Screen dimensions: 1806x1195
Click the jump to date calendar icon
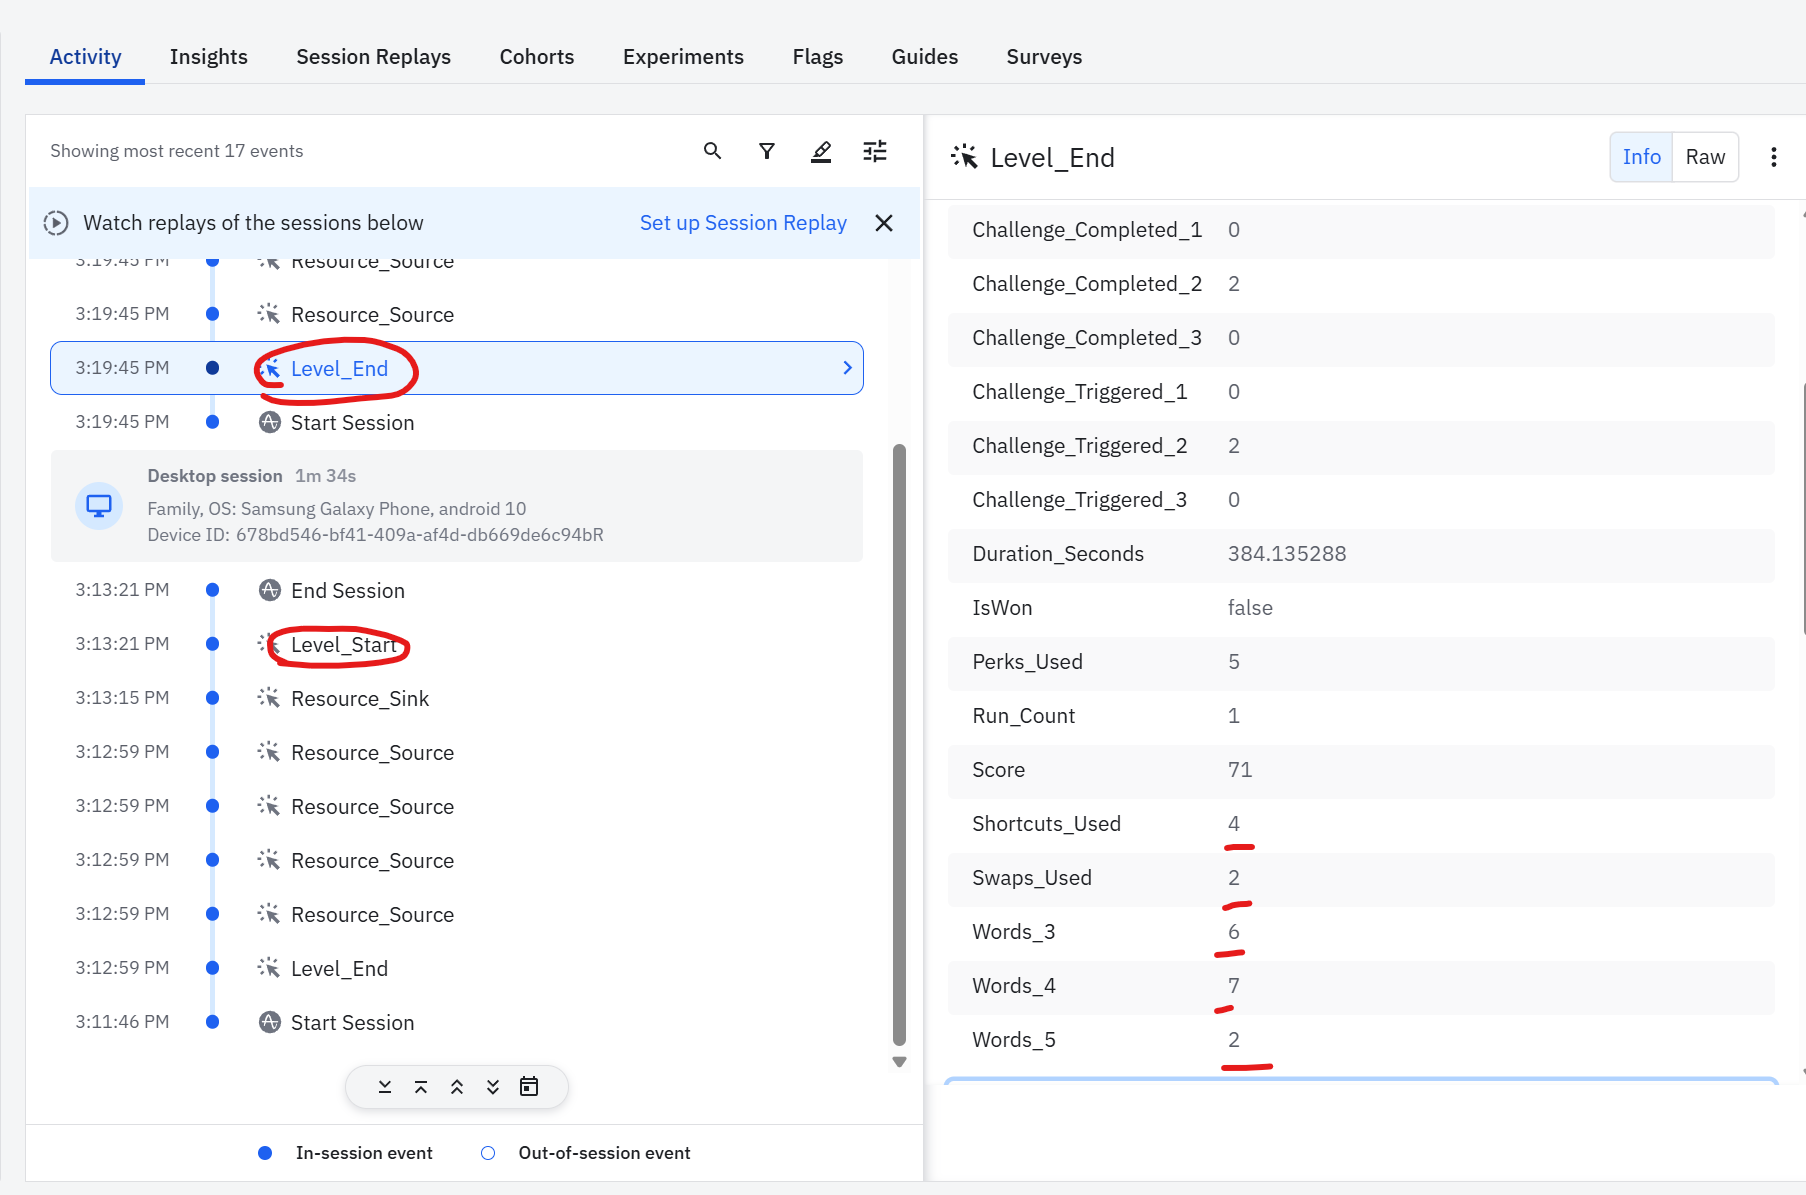point(529,1087)
